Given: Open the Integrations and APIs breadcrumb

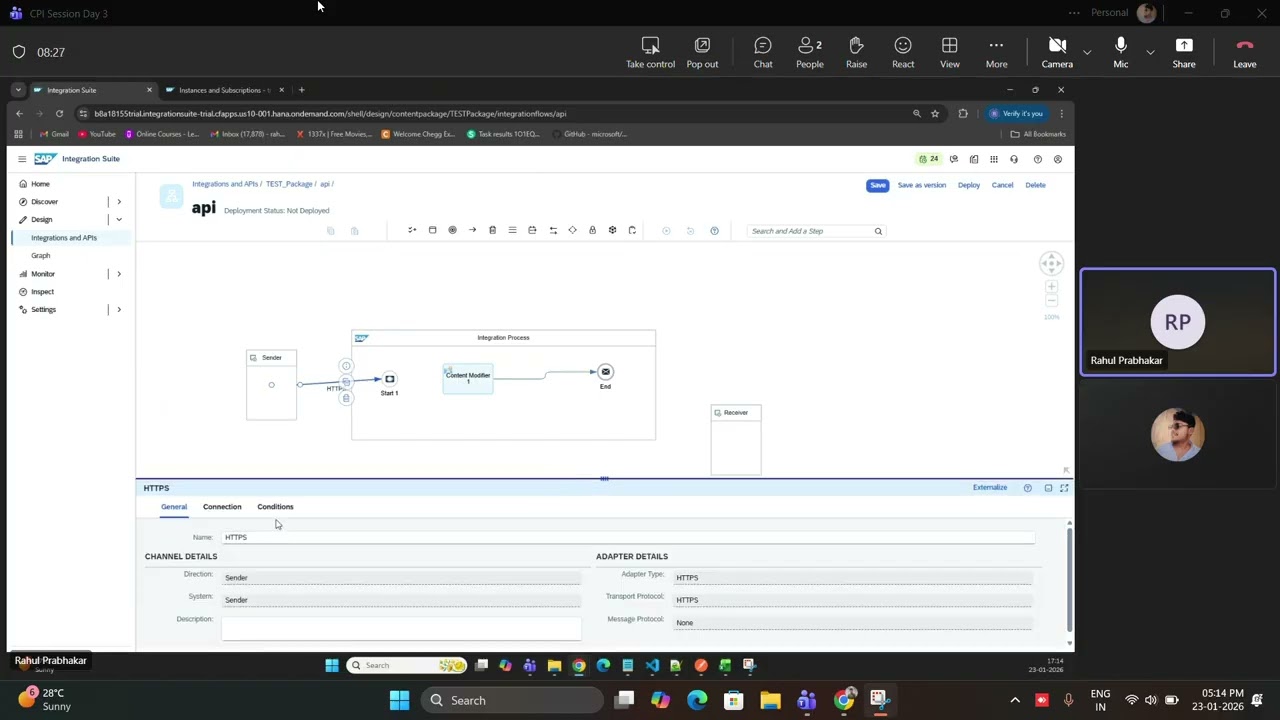Looking at the screenshot, I should pyautogui.click(x=225, y=184).
